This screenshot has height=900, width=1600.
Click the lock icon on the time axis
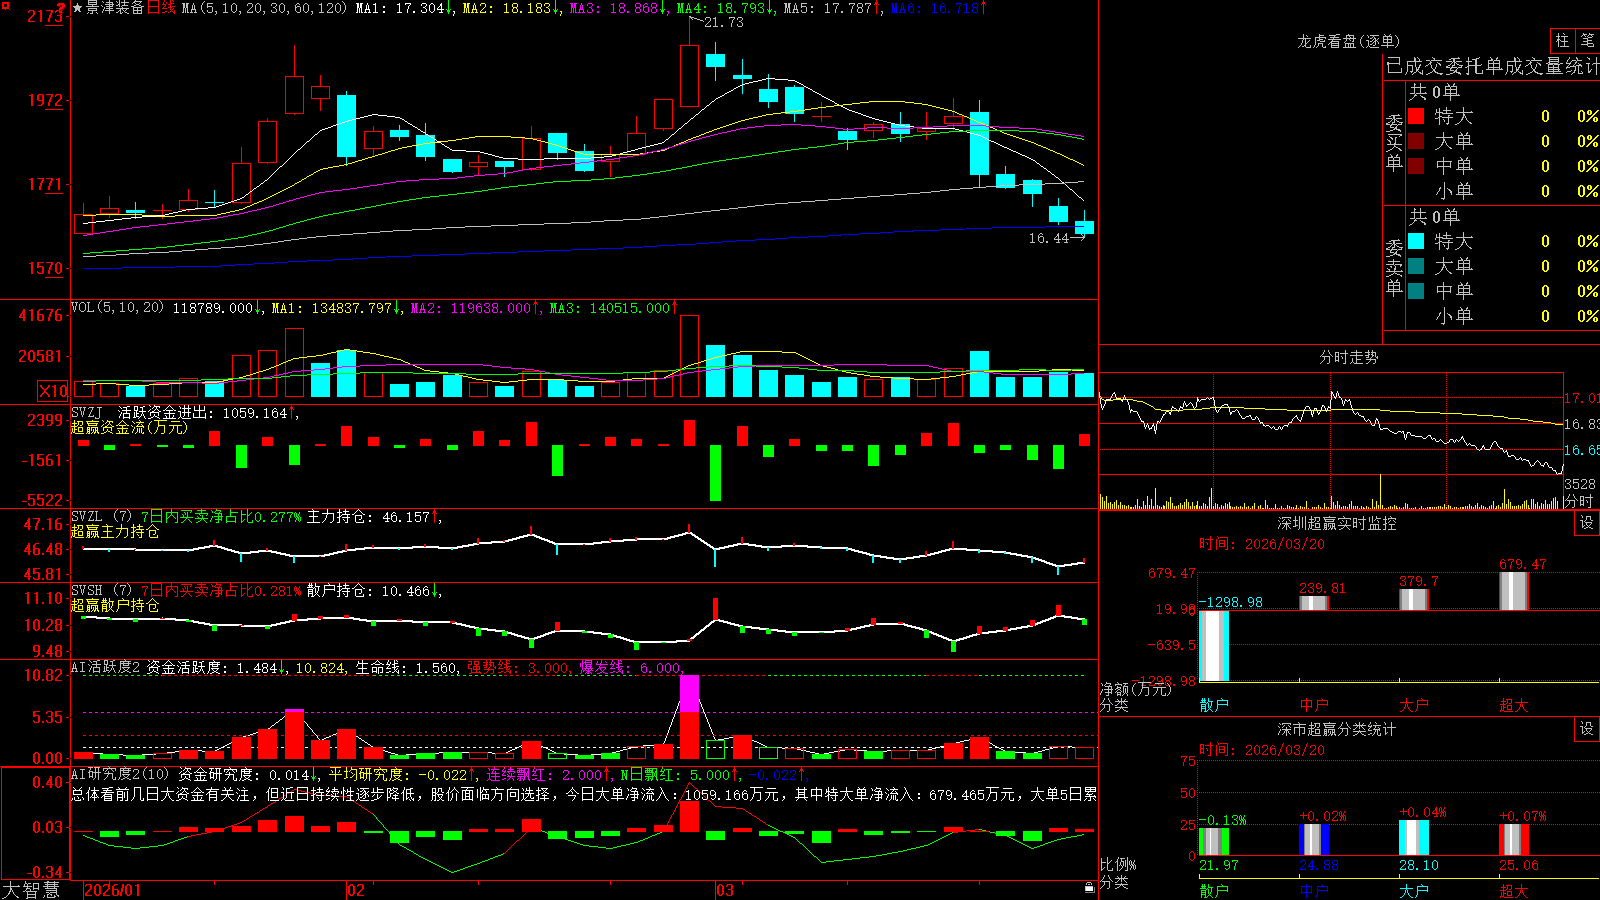pyautogui.click(x=1089, y=887)
